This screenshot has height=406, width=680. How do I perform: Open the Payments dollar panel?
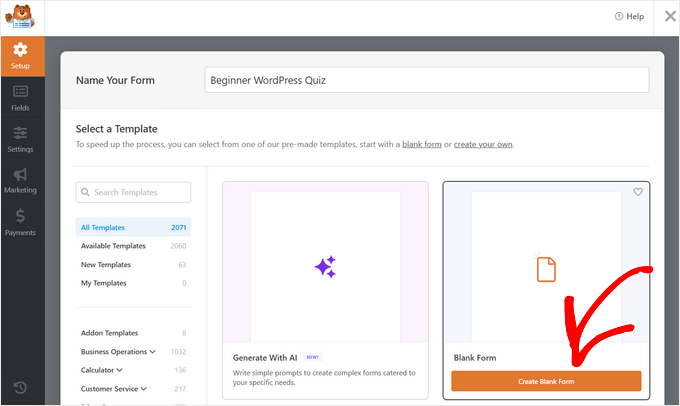(x=20, y=223)
